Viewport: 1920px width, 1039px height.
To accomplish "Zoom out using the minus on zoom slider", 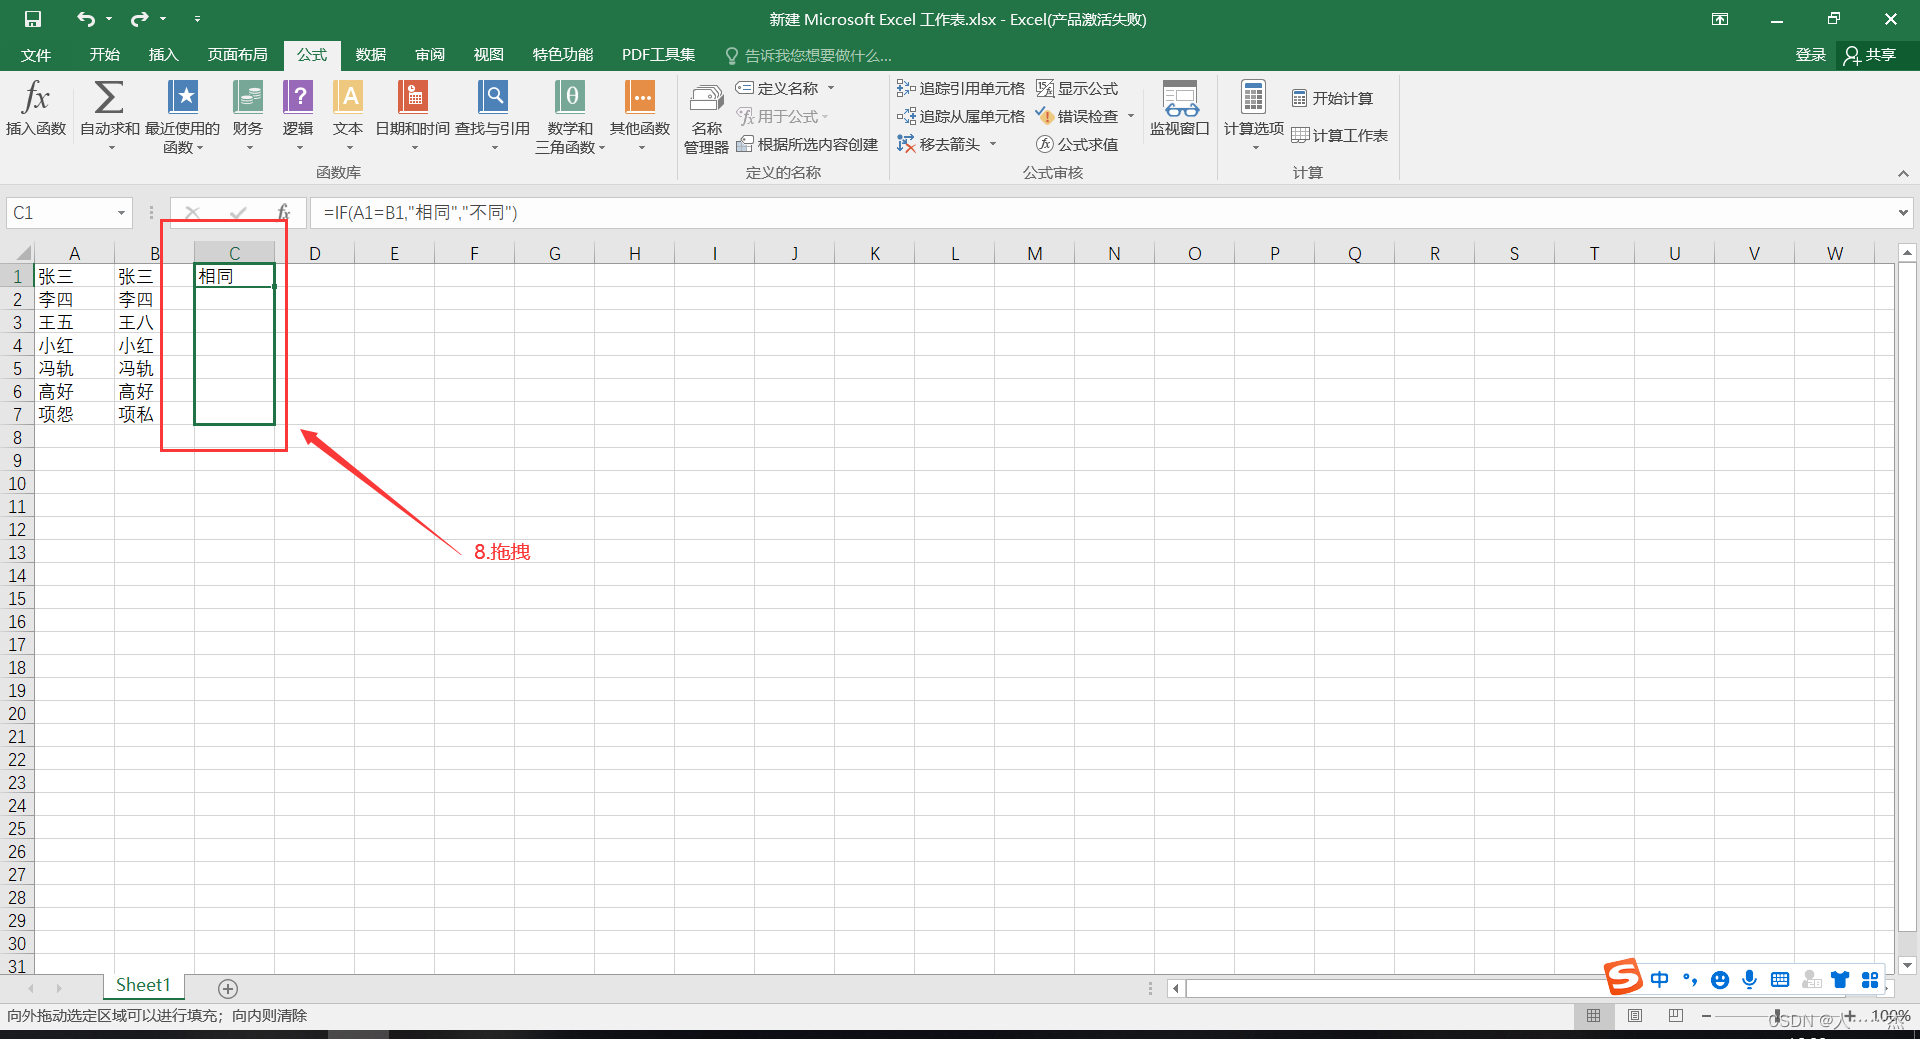I will tap(1707, 1016).
